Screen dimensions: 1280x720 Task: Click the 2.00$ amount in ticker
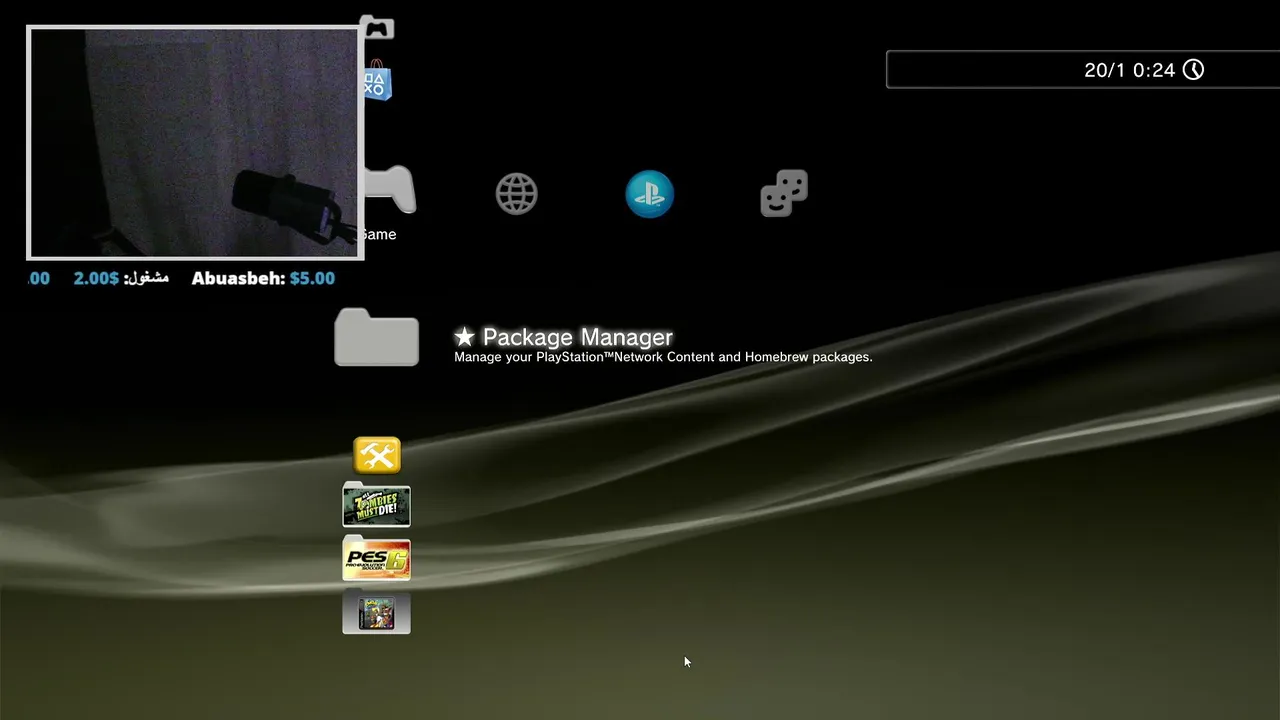96,278
